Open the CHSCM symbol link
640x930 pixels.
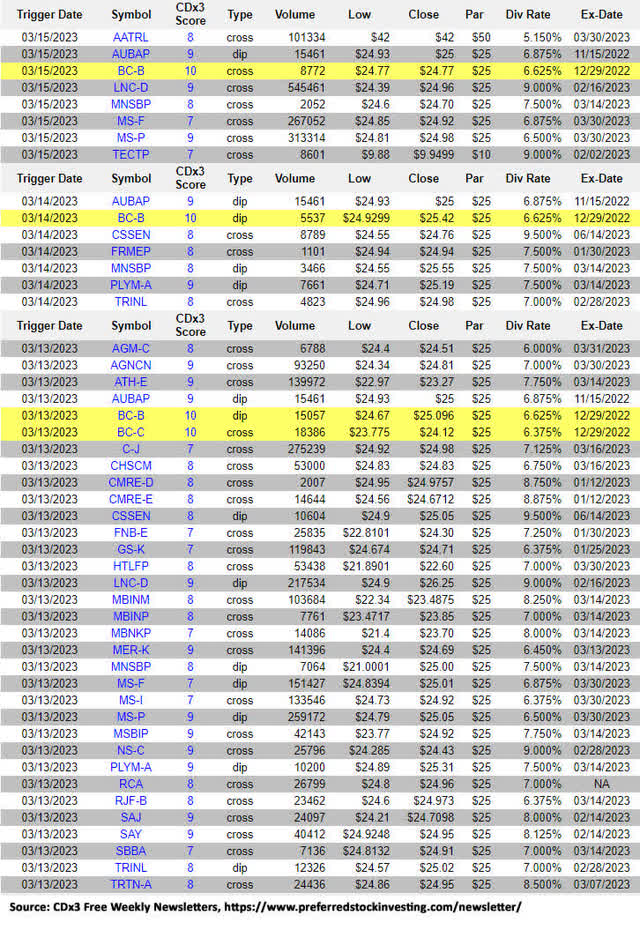130,466
